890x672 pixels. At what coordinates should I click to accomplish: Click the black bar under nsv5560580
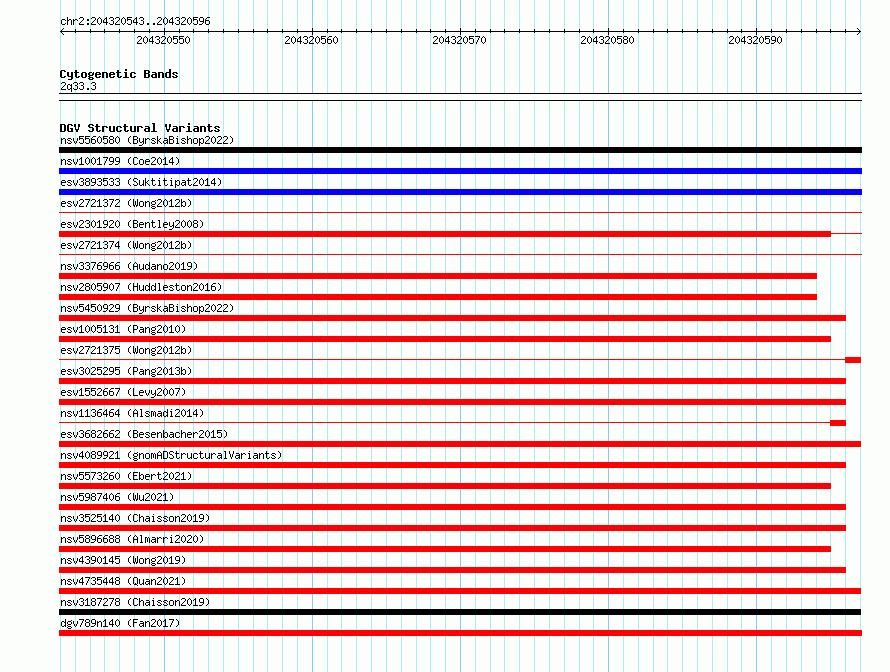(x=460, y=150)
